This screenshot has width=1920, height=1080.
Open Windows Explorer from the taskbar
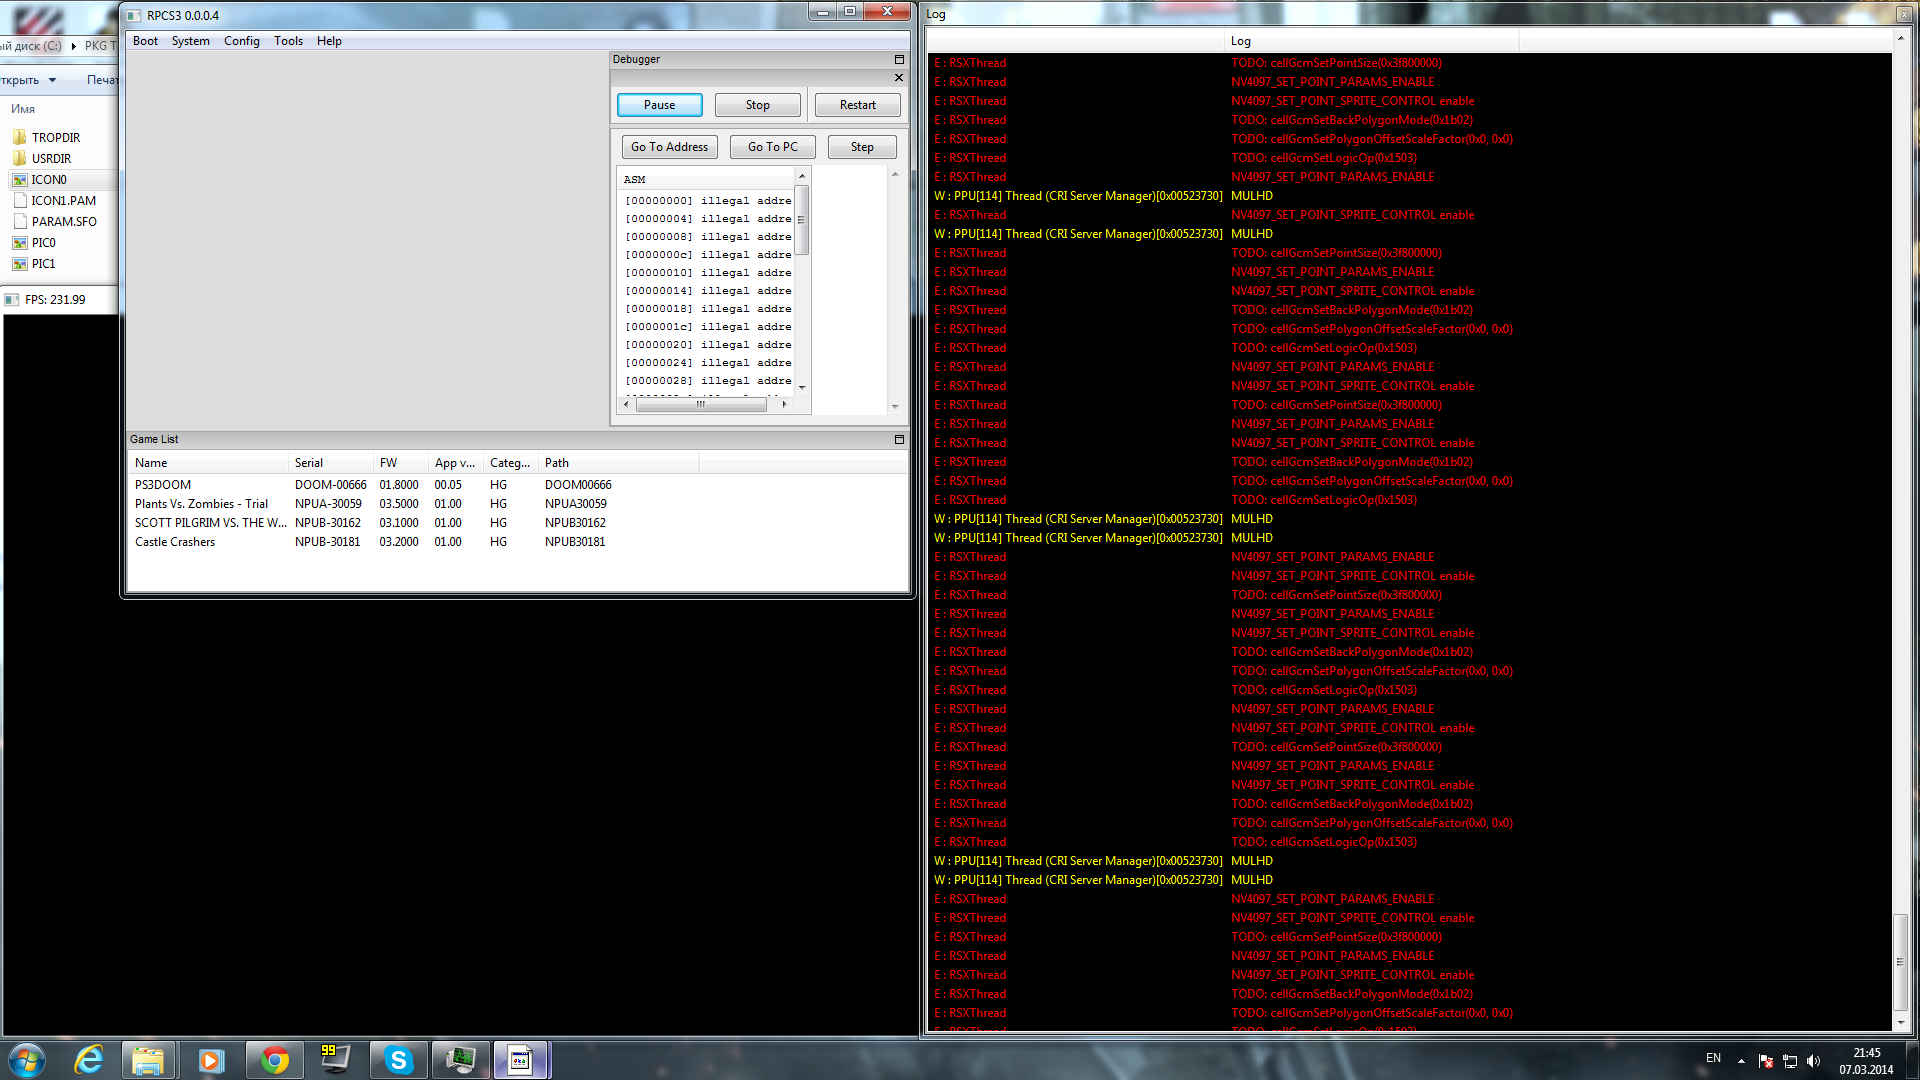[x=148, y=1060]
